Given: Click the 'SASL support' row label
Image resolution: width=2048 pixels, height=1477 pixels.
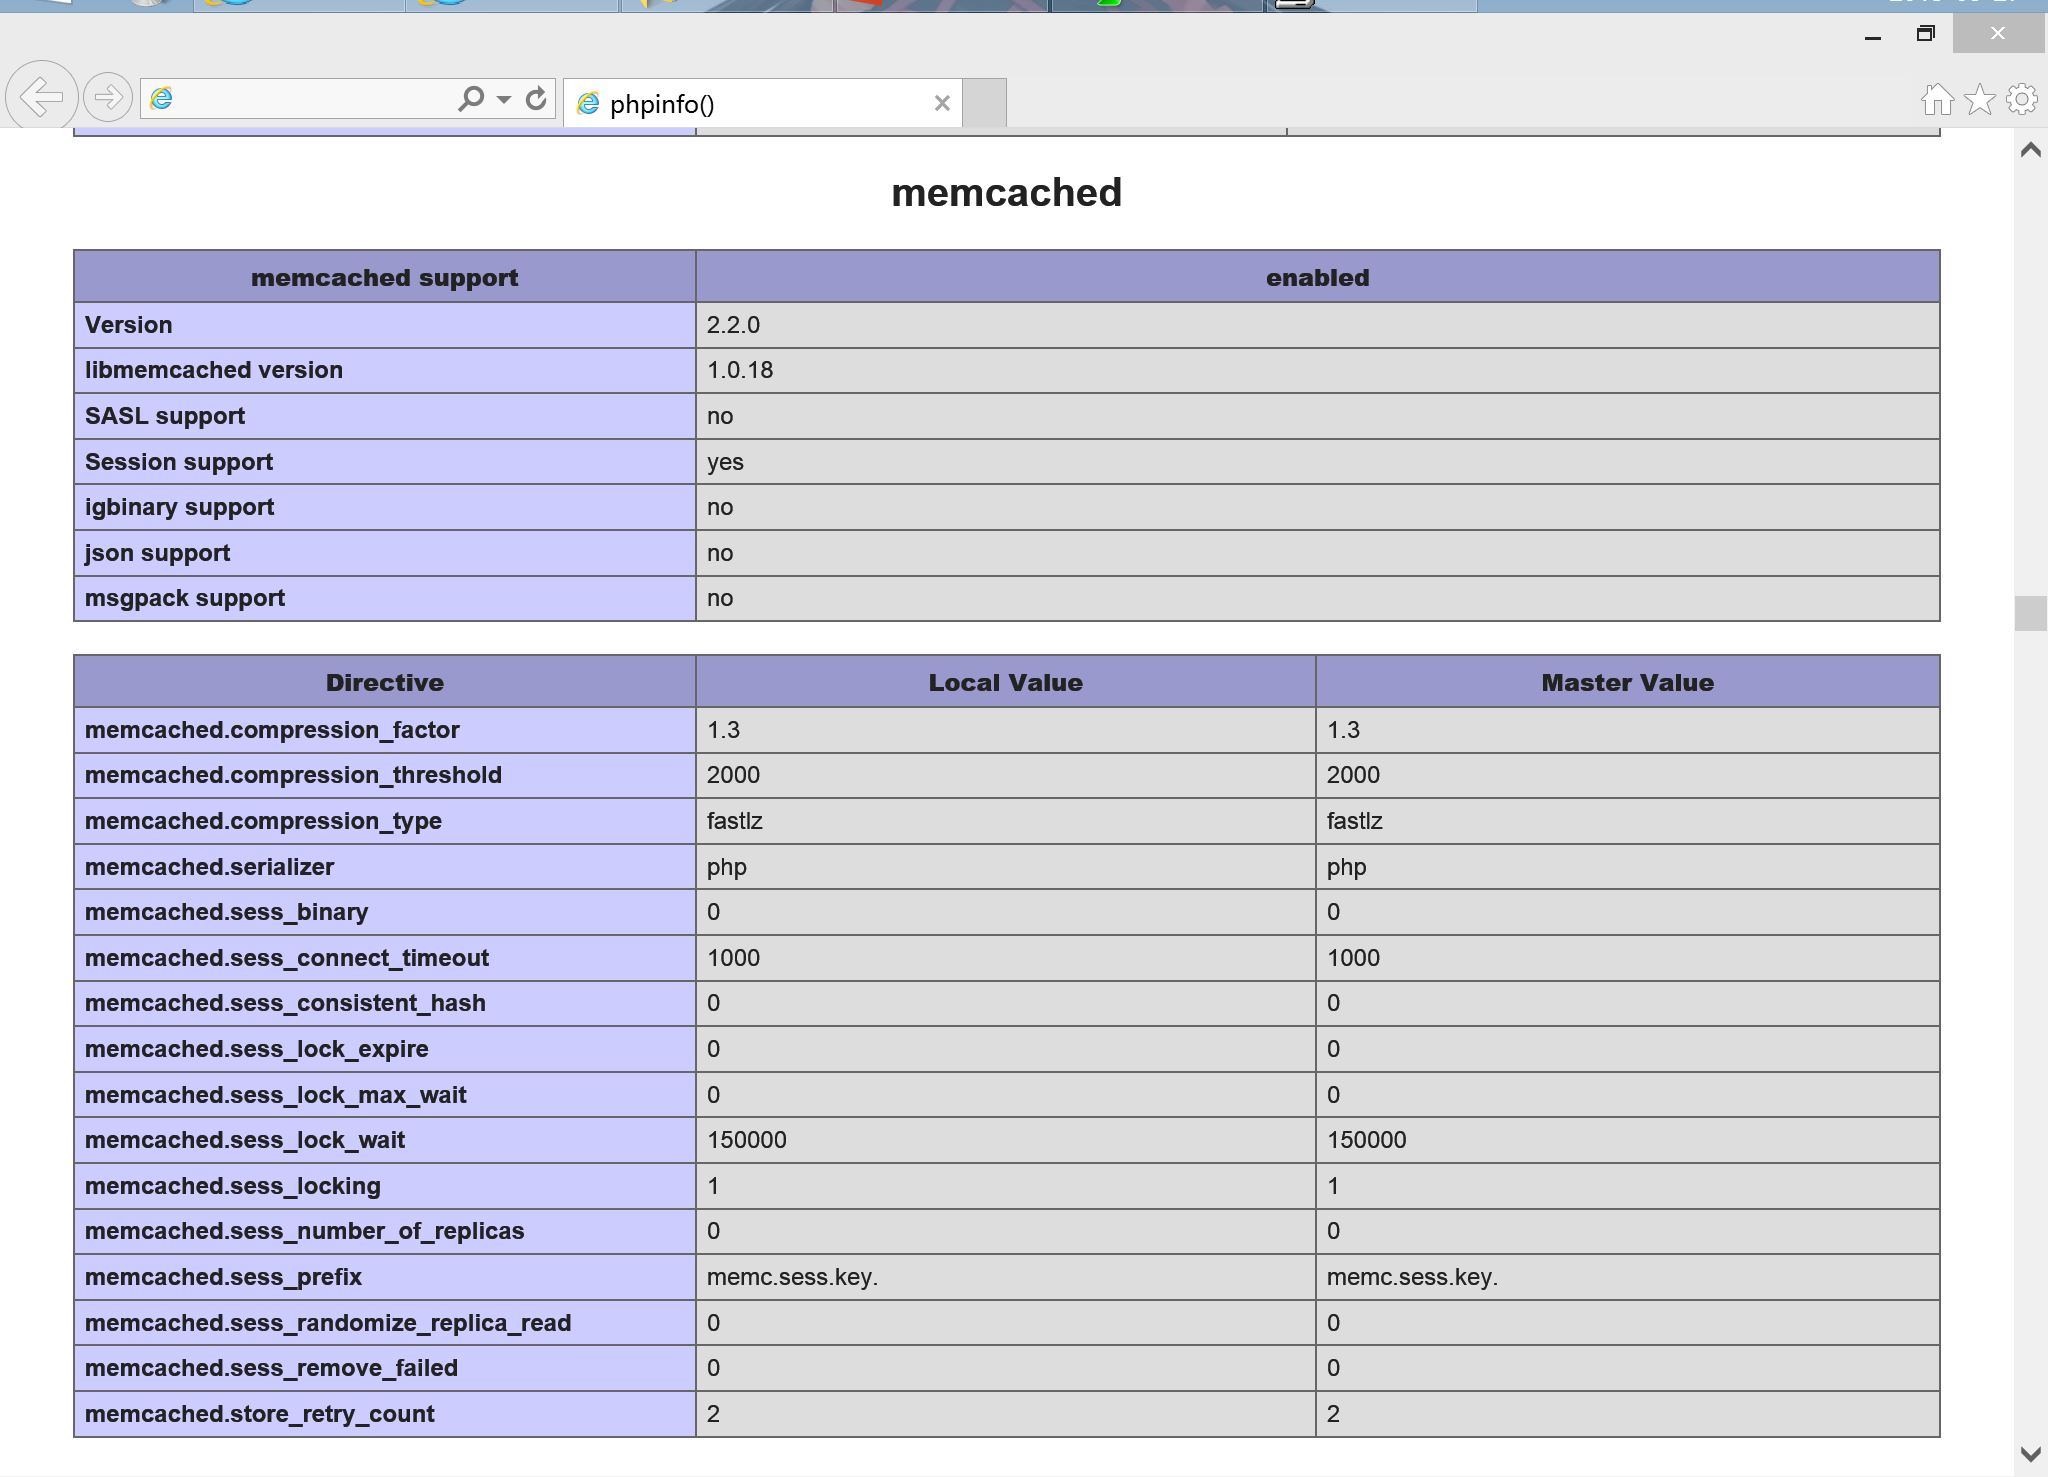Looking at the screenshot, I should click(x=165, y=416).
